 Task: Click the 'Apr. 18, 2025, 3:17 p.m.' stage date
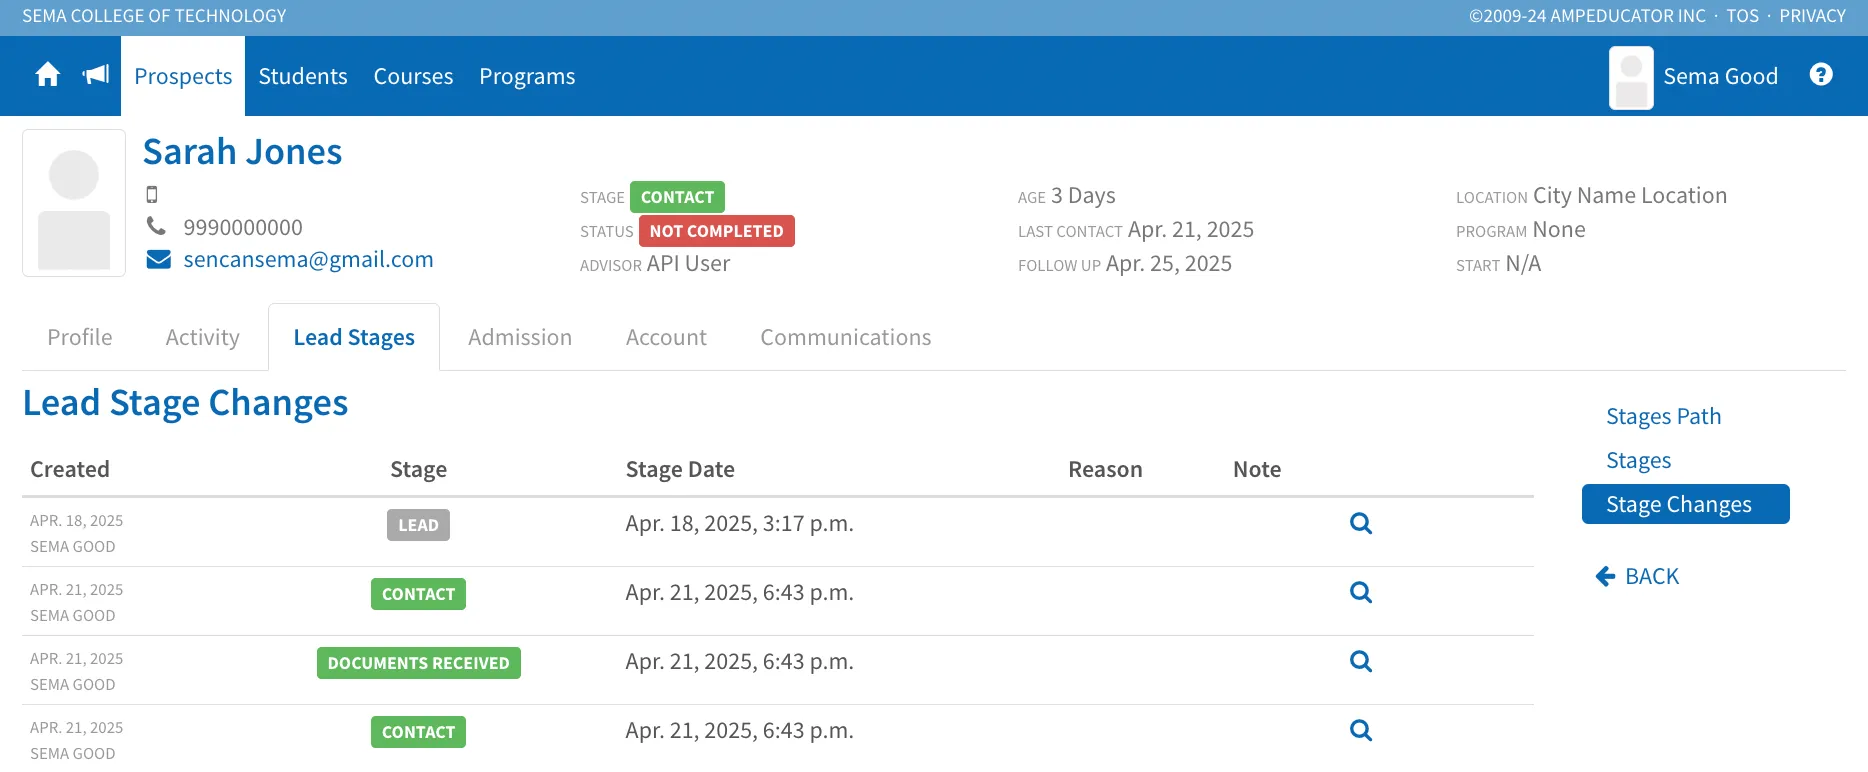tap(739, 524)
